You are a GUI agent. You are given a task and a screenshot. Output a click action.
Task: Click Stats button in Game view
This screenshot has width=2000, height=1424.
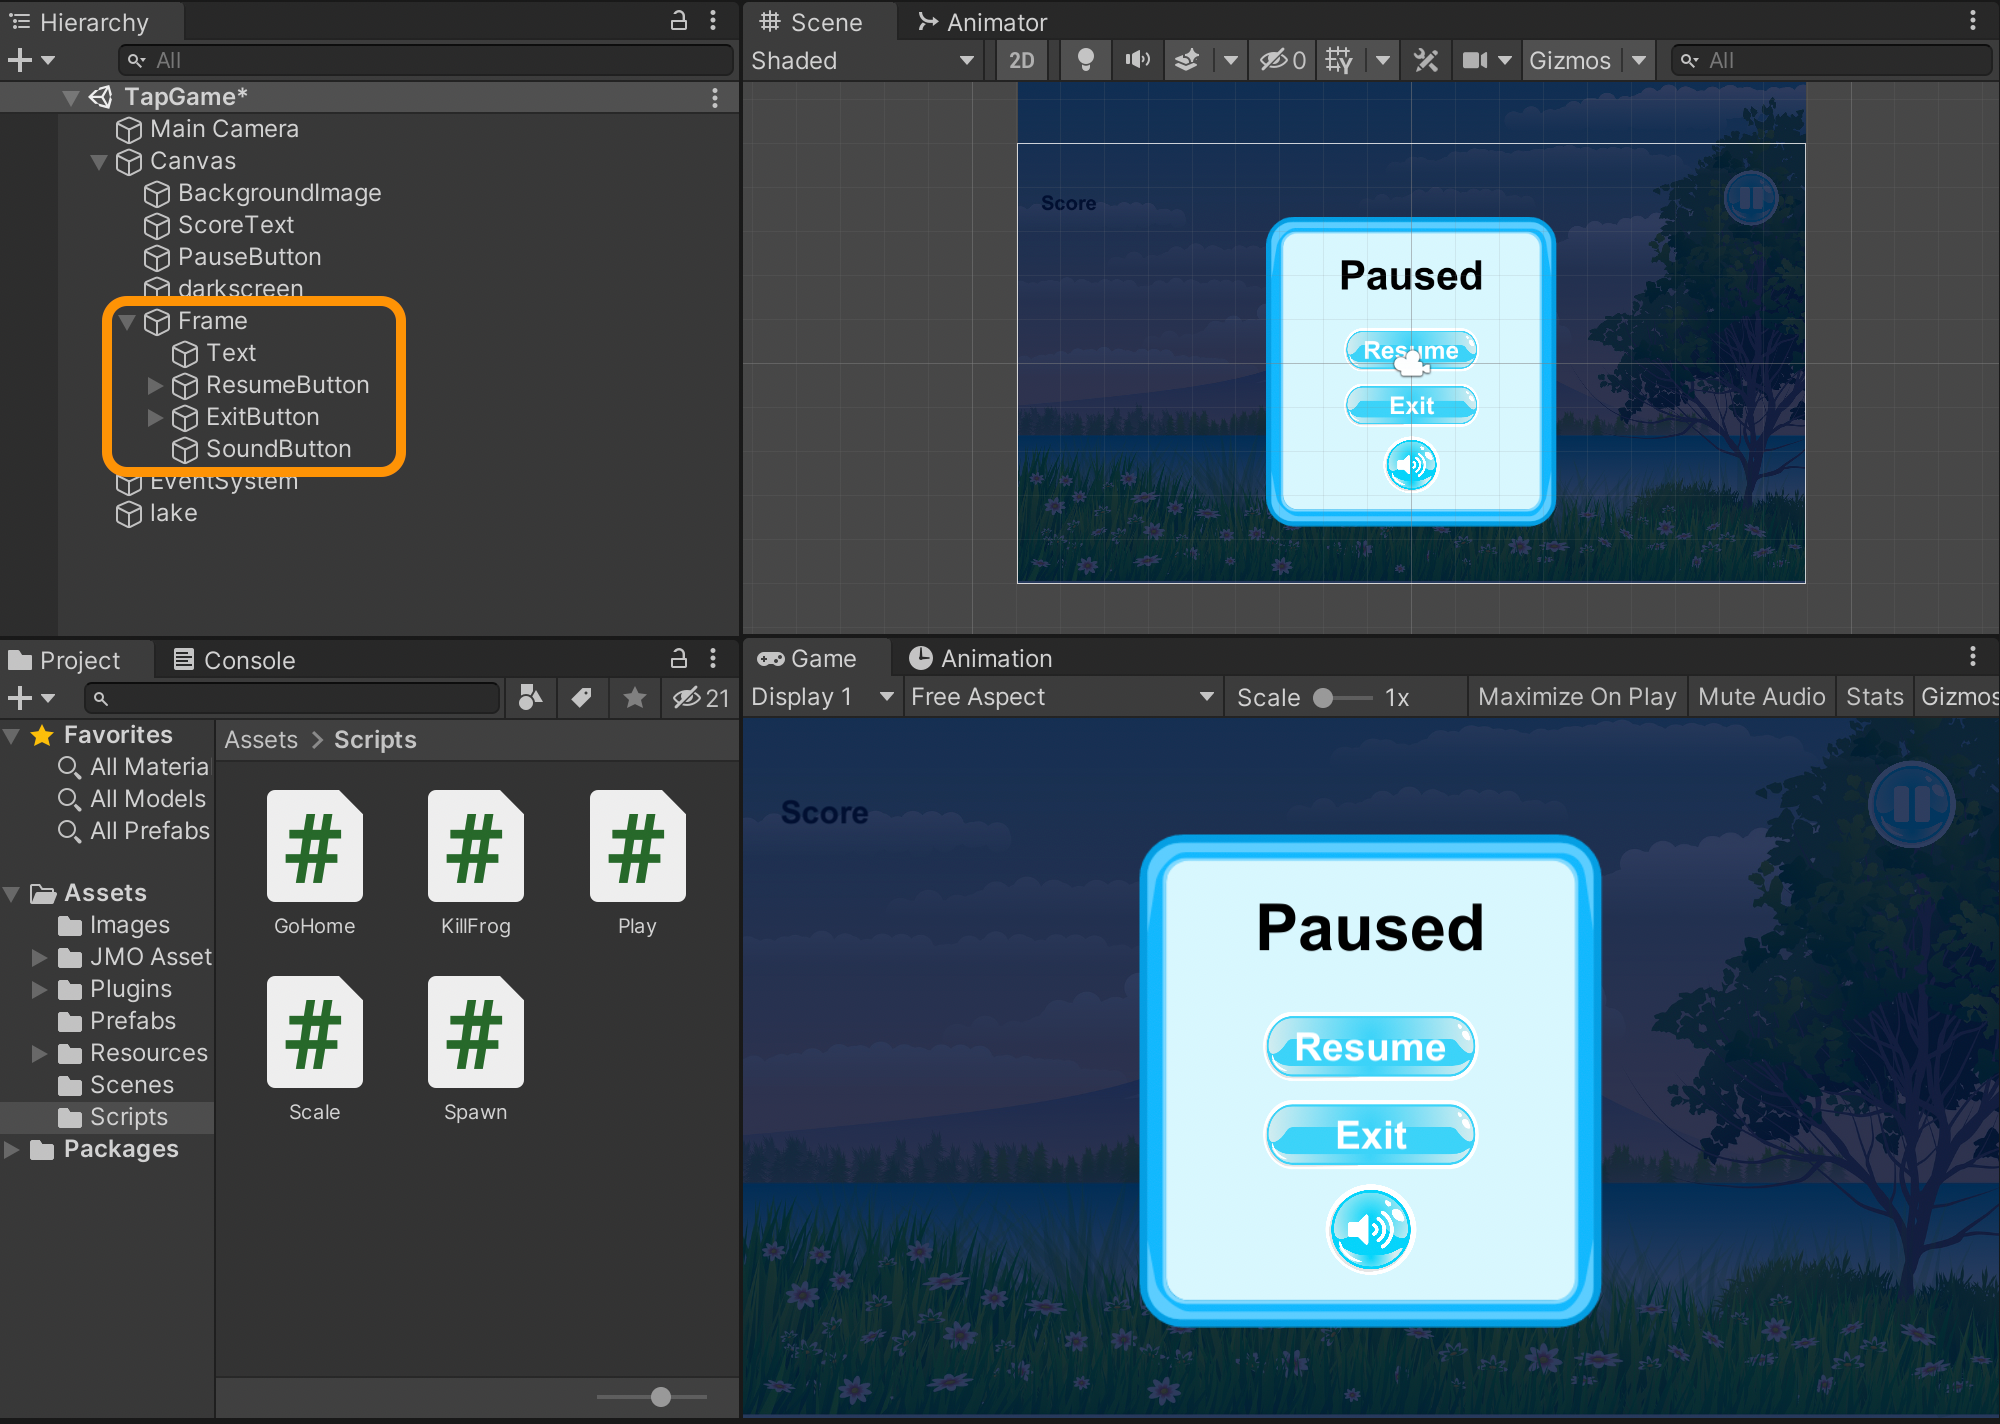tap(1874, 697)
